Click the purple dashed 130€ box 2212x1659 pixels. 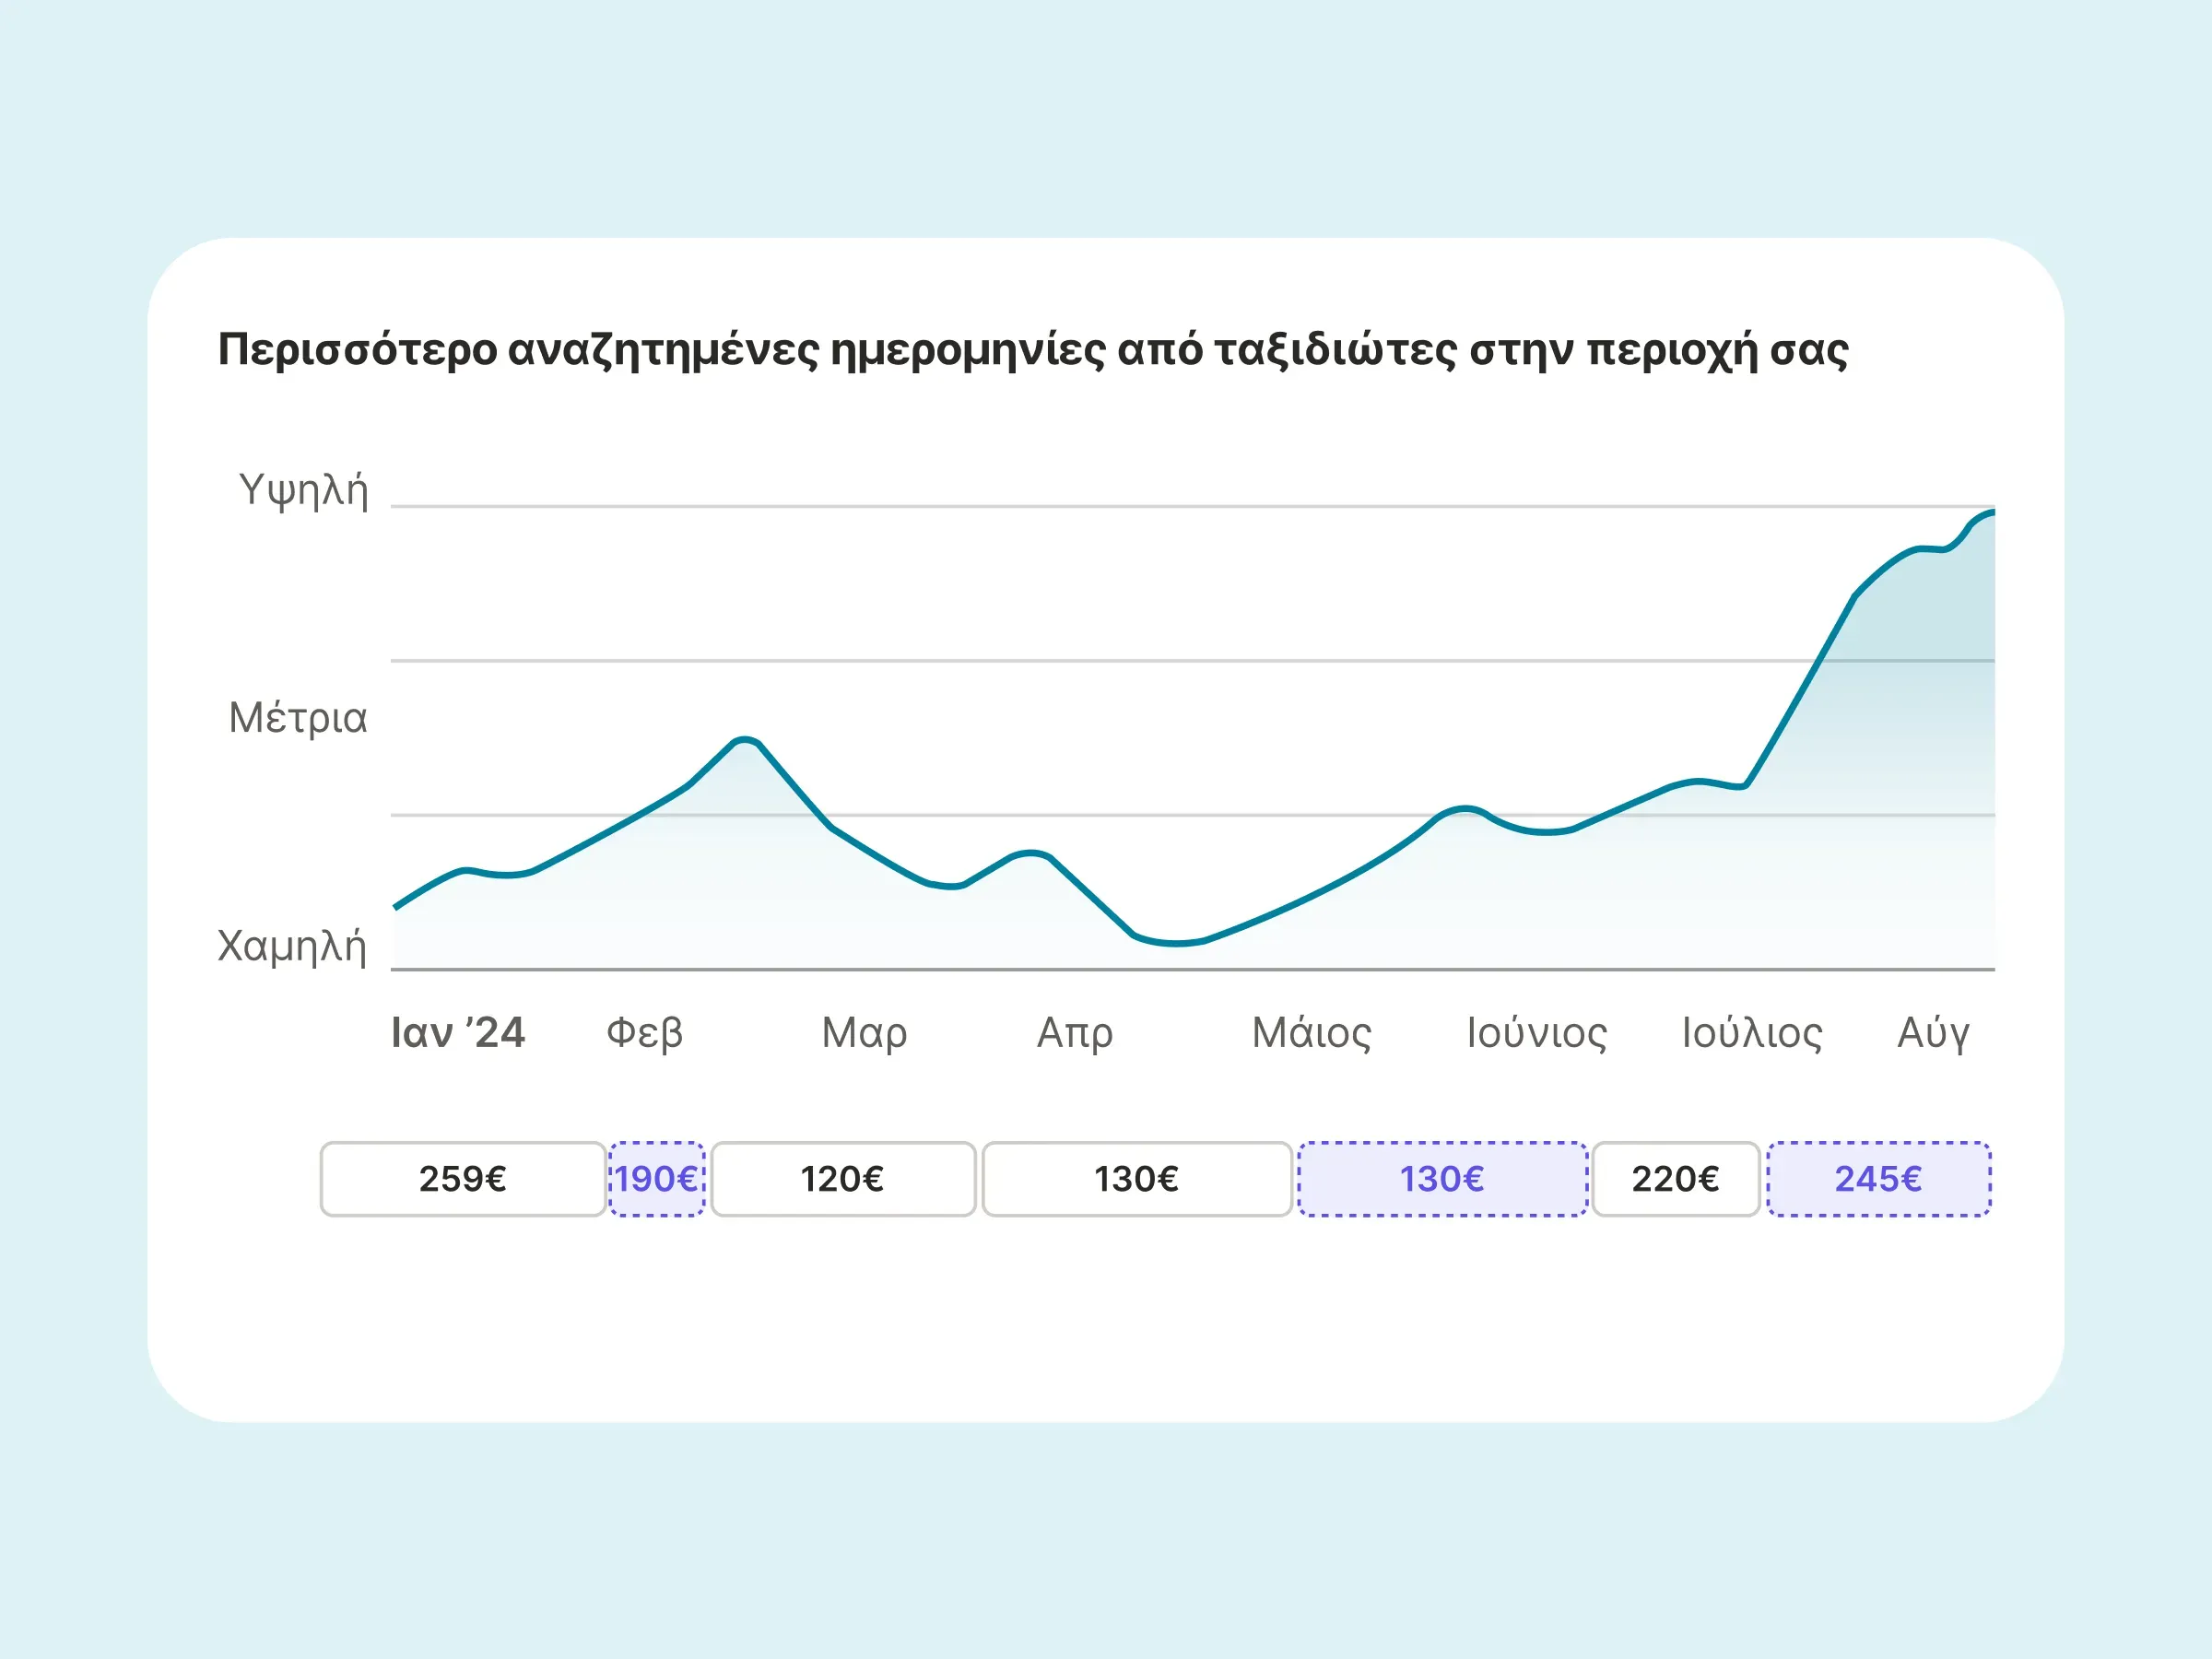click(x=1442, y=1179)
